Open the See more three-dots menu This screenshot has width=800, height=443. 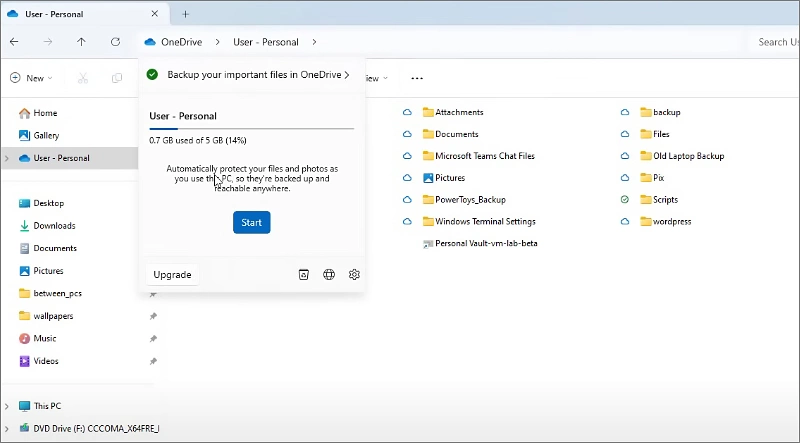pyautogui.click(x=417, y=78)
